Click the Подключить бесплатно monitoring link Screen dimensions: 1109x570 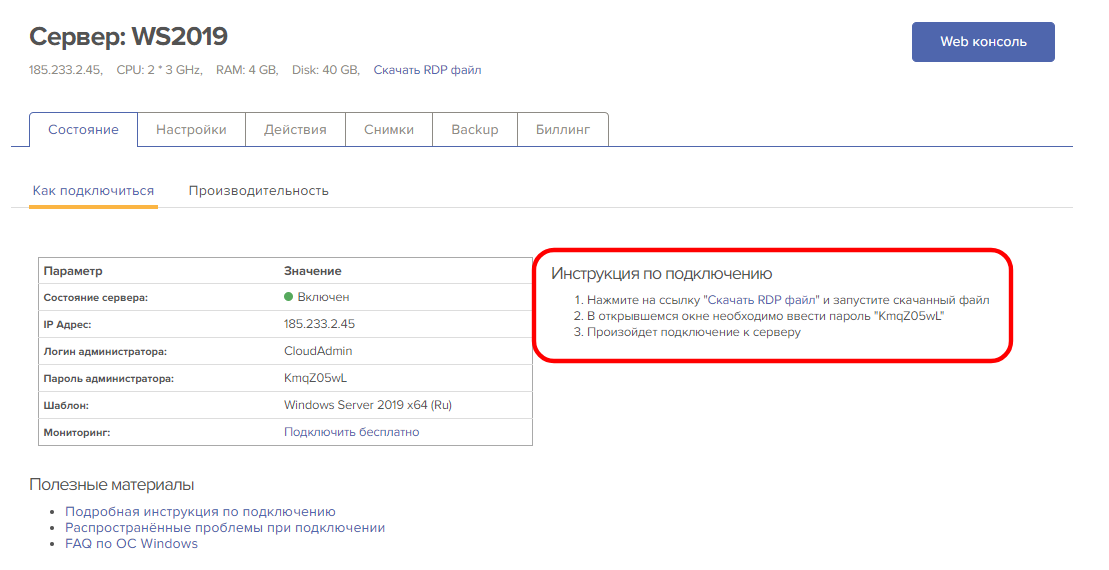point(351,432)
